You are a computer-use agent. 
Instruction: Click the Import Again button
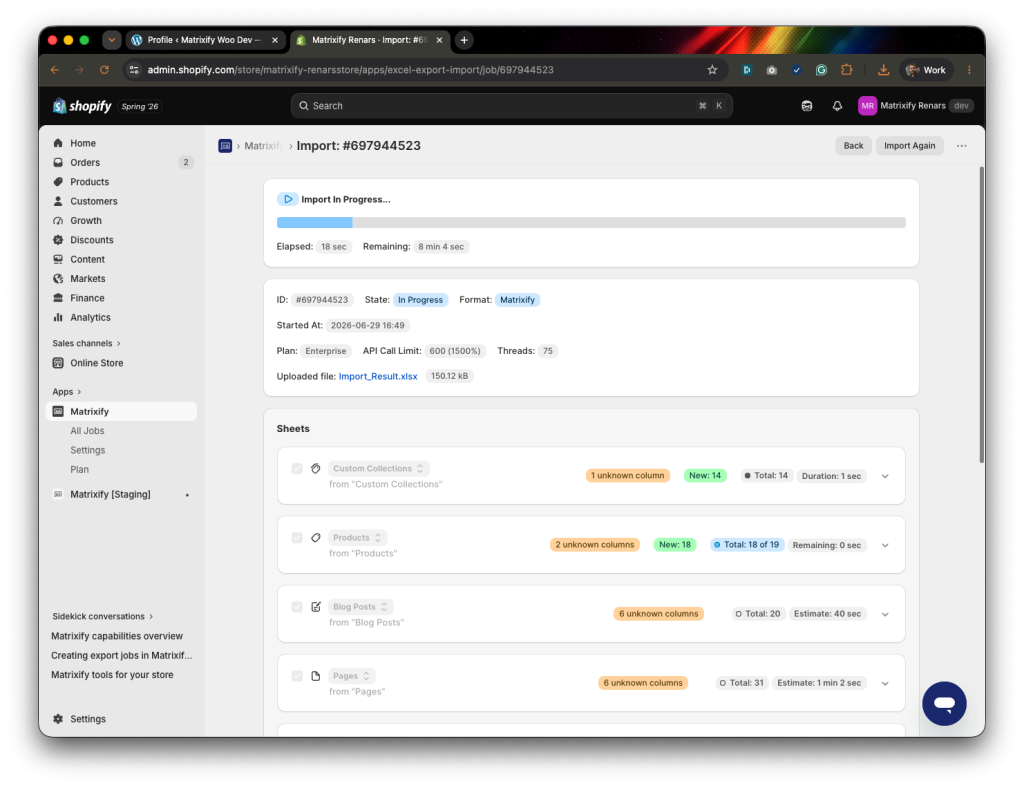pyautogui.click(x=909, y=146)
